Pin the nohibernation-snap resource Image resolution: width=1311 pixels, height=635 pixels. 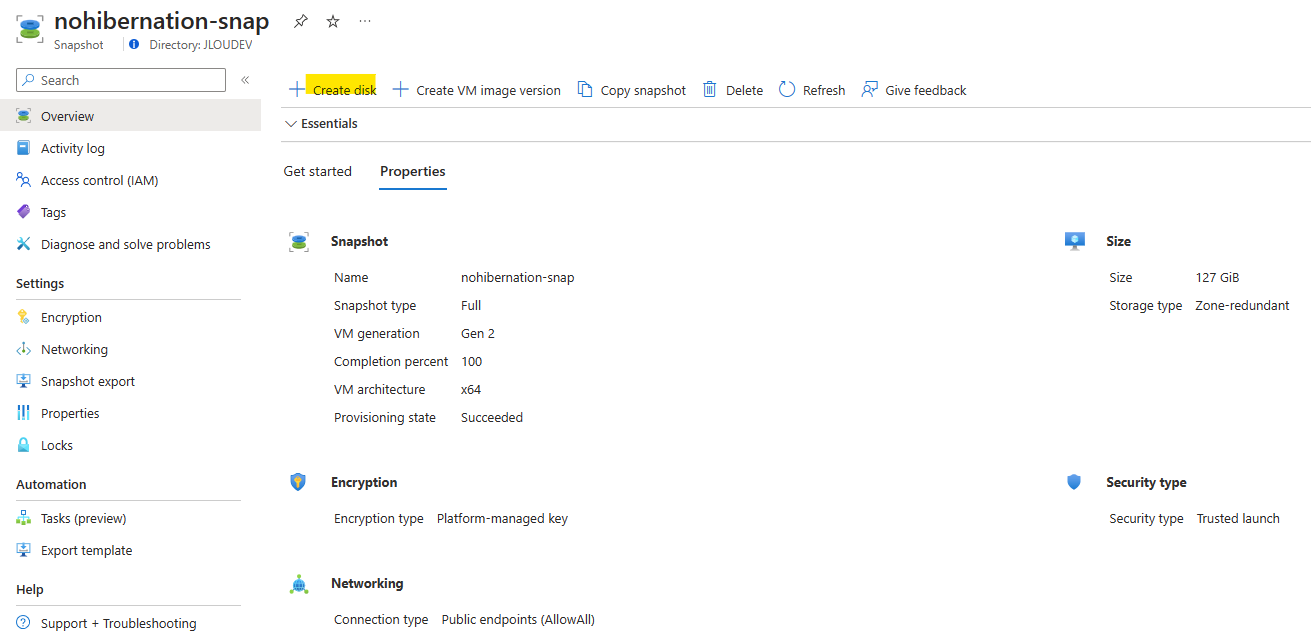tap(301, 21)
